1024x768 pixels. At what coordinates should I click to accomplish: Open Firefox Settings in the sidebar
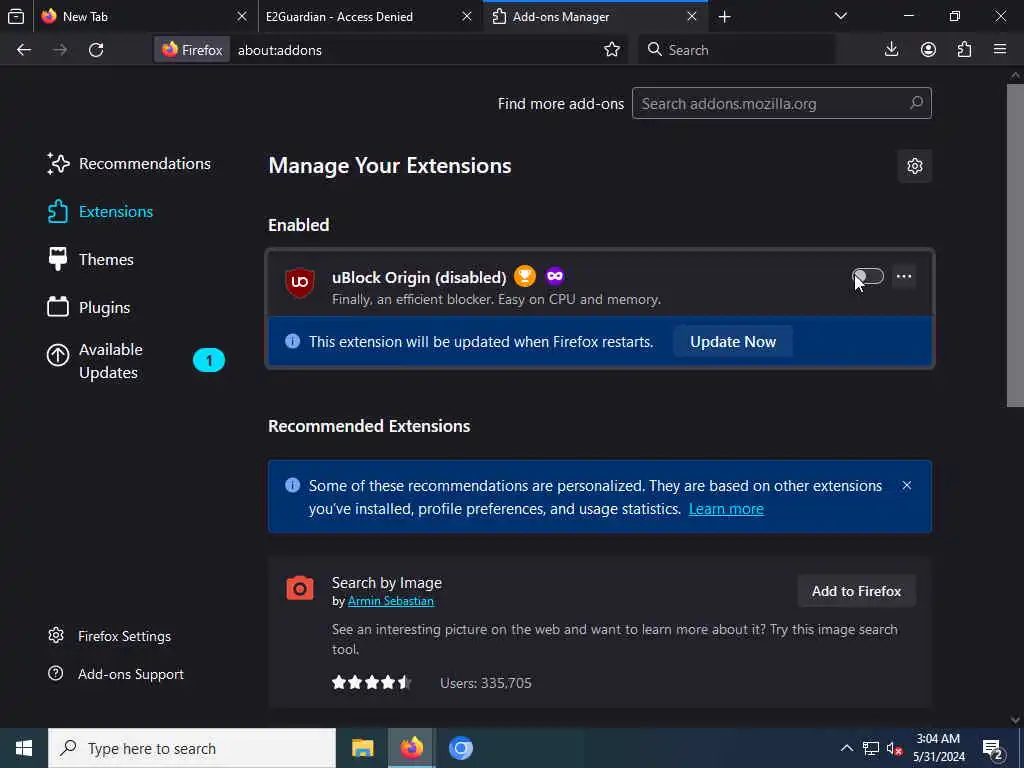(x=110, y=636)
